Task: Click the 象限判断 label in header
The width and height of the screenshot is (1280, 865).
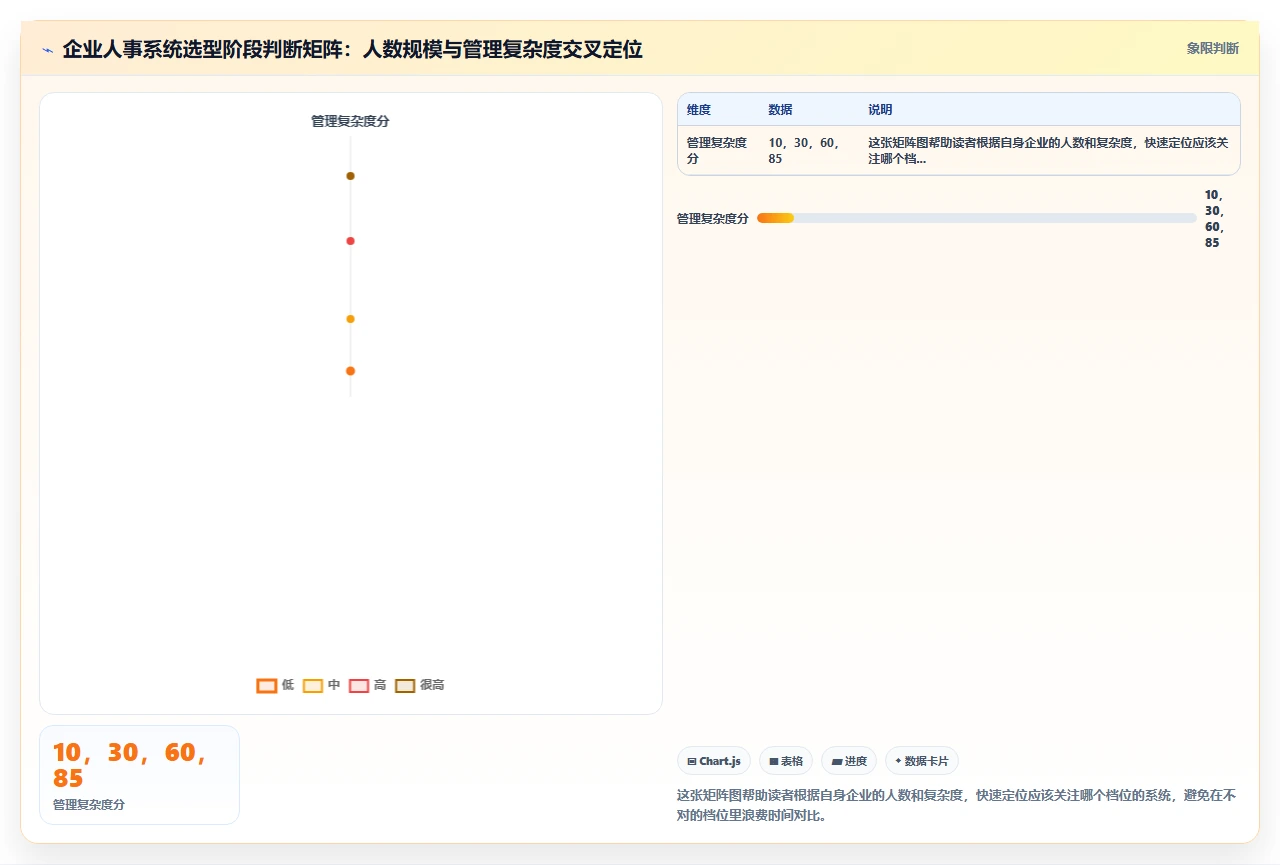Action: click(x=1212, y=48)
